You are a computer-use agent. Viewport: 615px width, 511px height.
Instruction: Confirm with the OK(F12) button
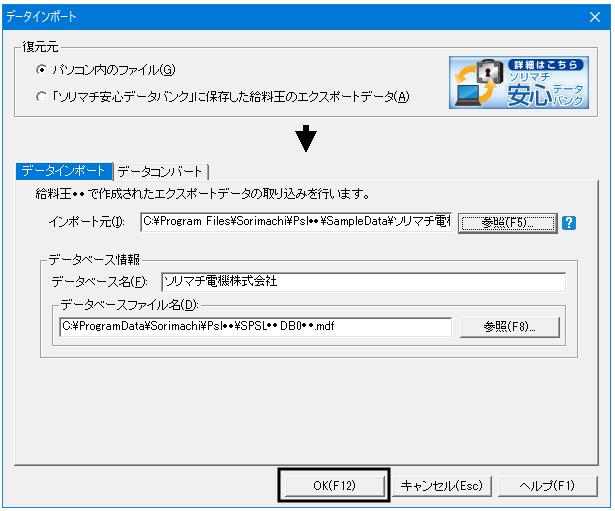click(x=334, y=486)
